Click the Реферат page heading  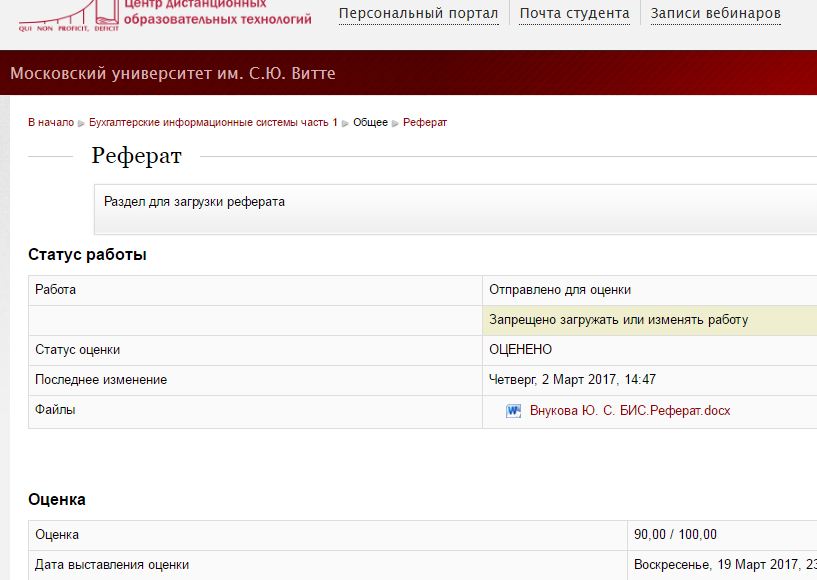[x=136, y=156]
